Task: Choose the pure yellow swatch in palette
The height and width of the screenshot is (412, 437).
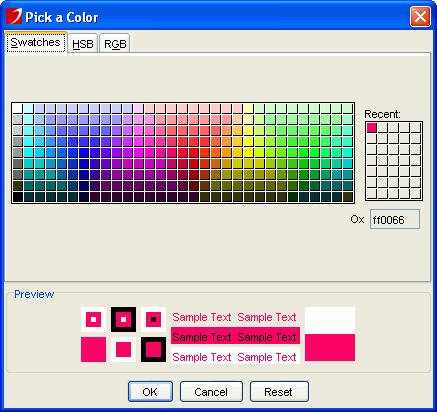Action: 249,153
